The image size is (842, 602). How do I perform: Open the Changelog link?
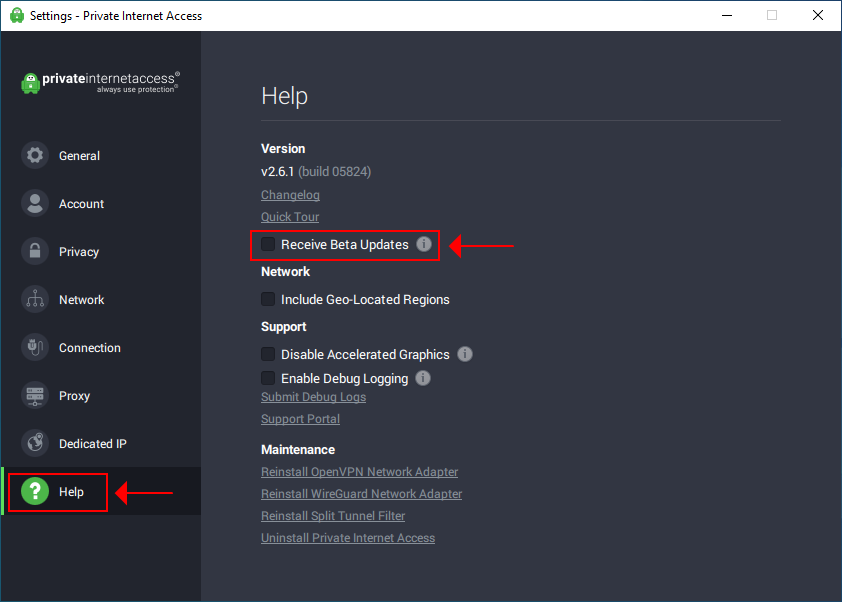[290, 195]
